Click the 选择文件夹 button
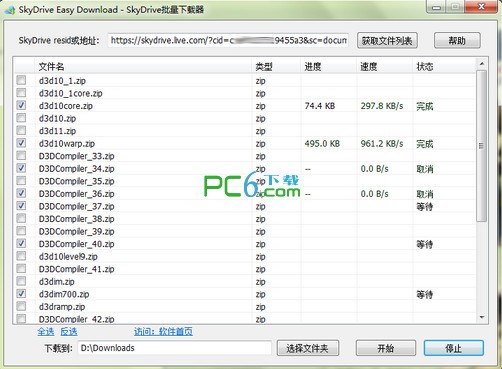This screenshot has height=369, width=502. pos(308,348)
